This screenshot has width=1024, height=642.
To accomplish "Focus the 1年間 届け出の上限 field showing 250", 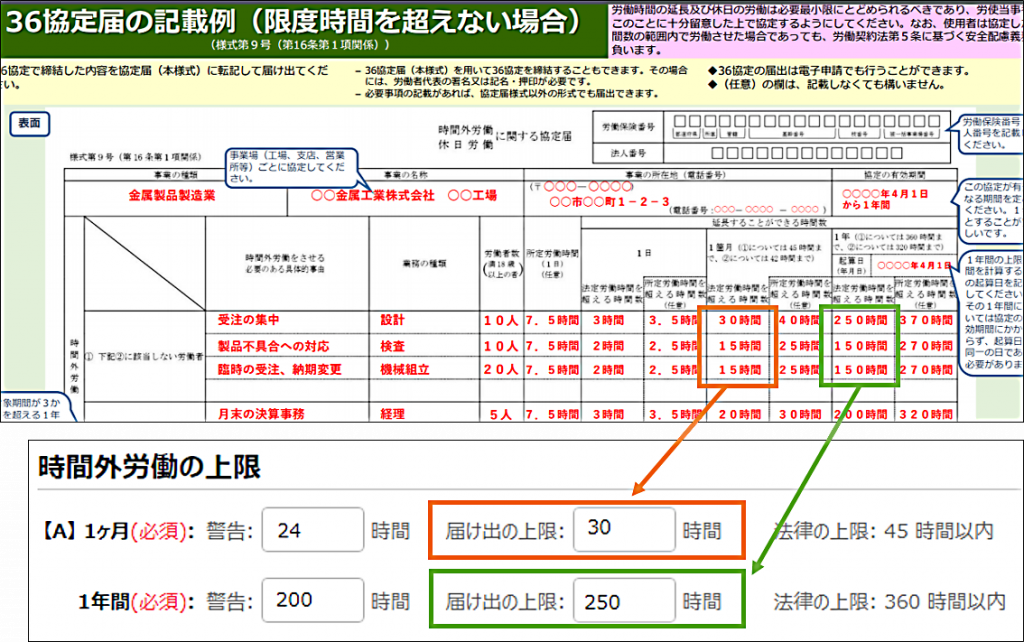I will pos(624,602).
